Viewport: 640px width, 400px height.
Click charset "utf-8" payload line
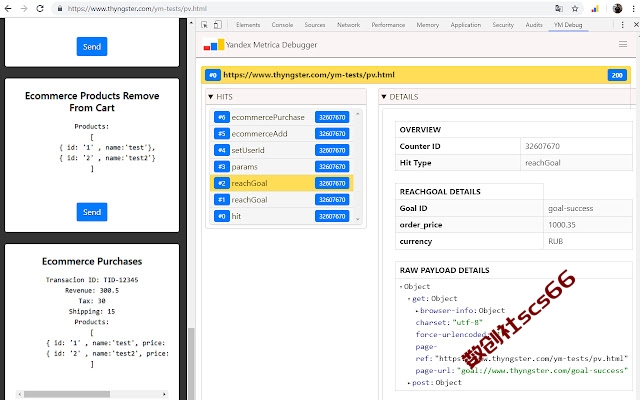point(449,322)
